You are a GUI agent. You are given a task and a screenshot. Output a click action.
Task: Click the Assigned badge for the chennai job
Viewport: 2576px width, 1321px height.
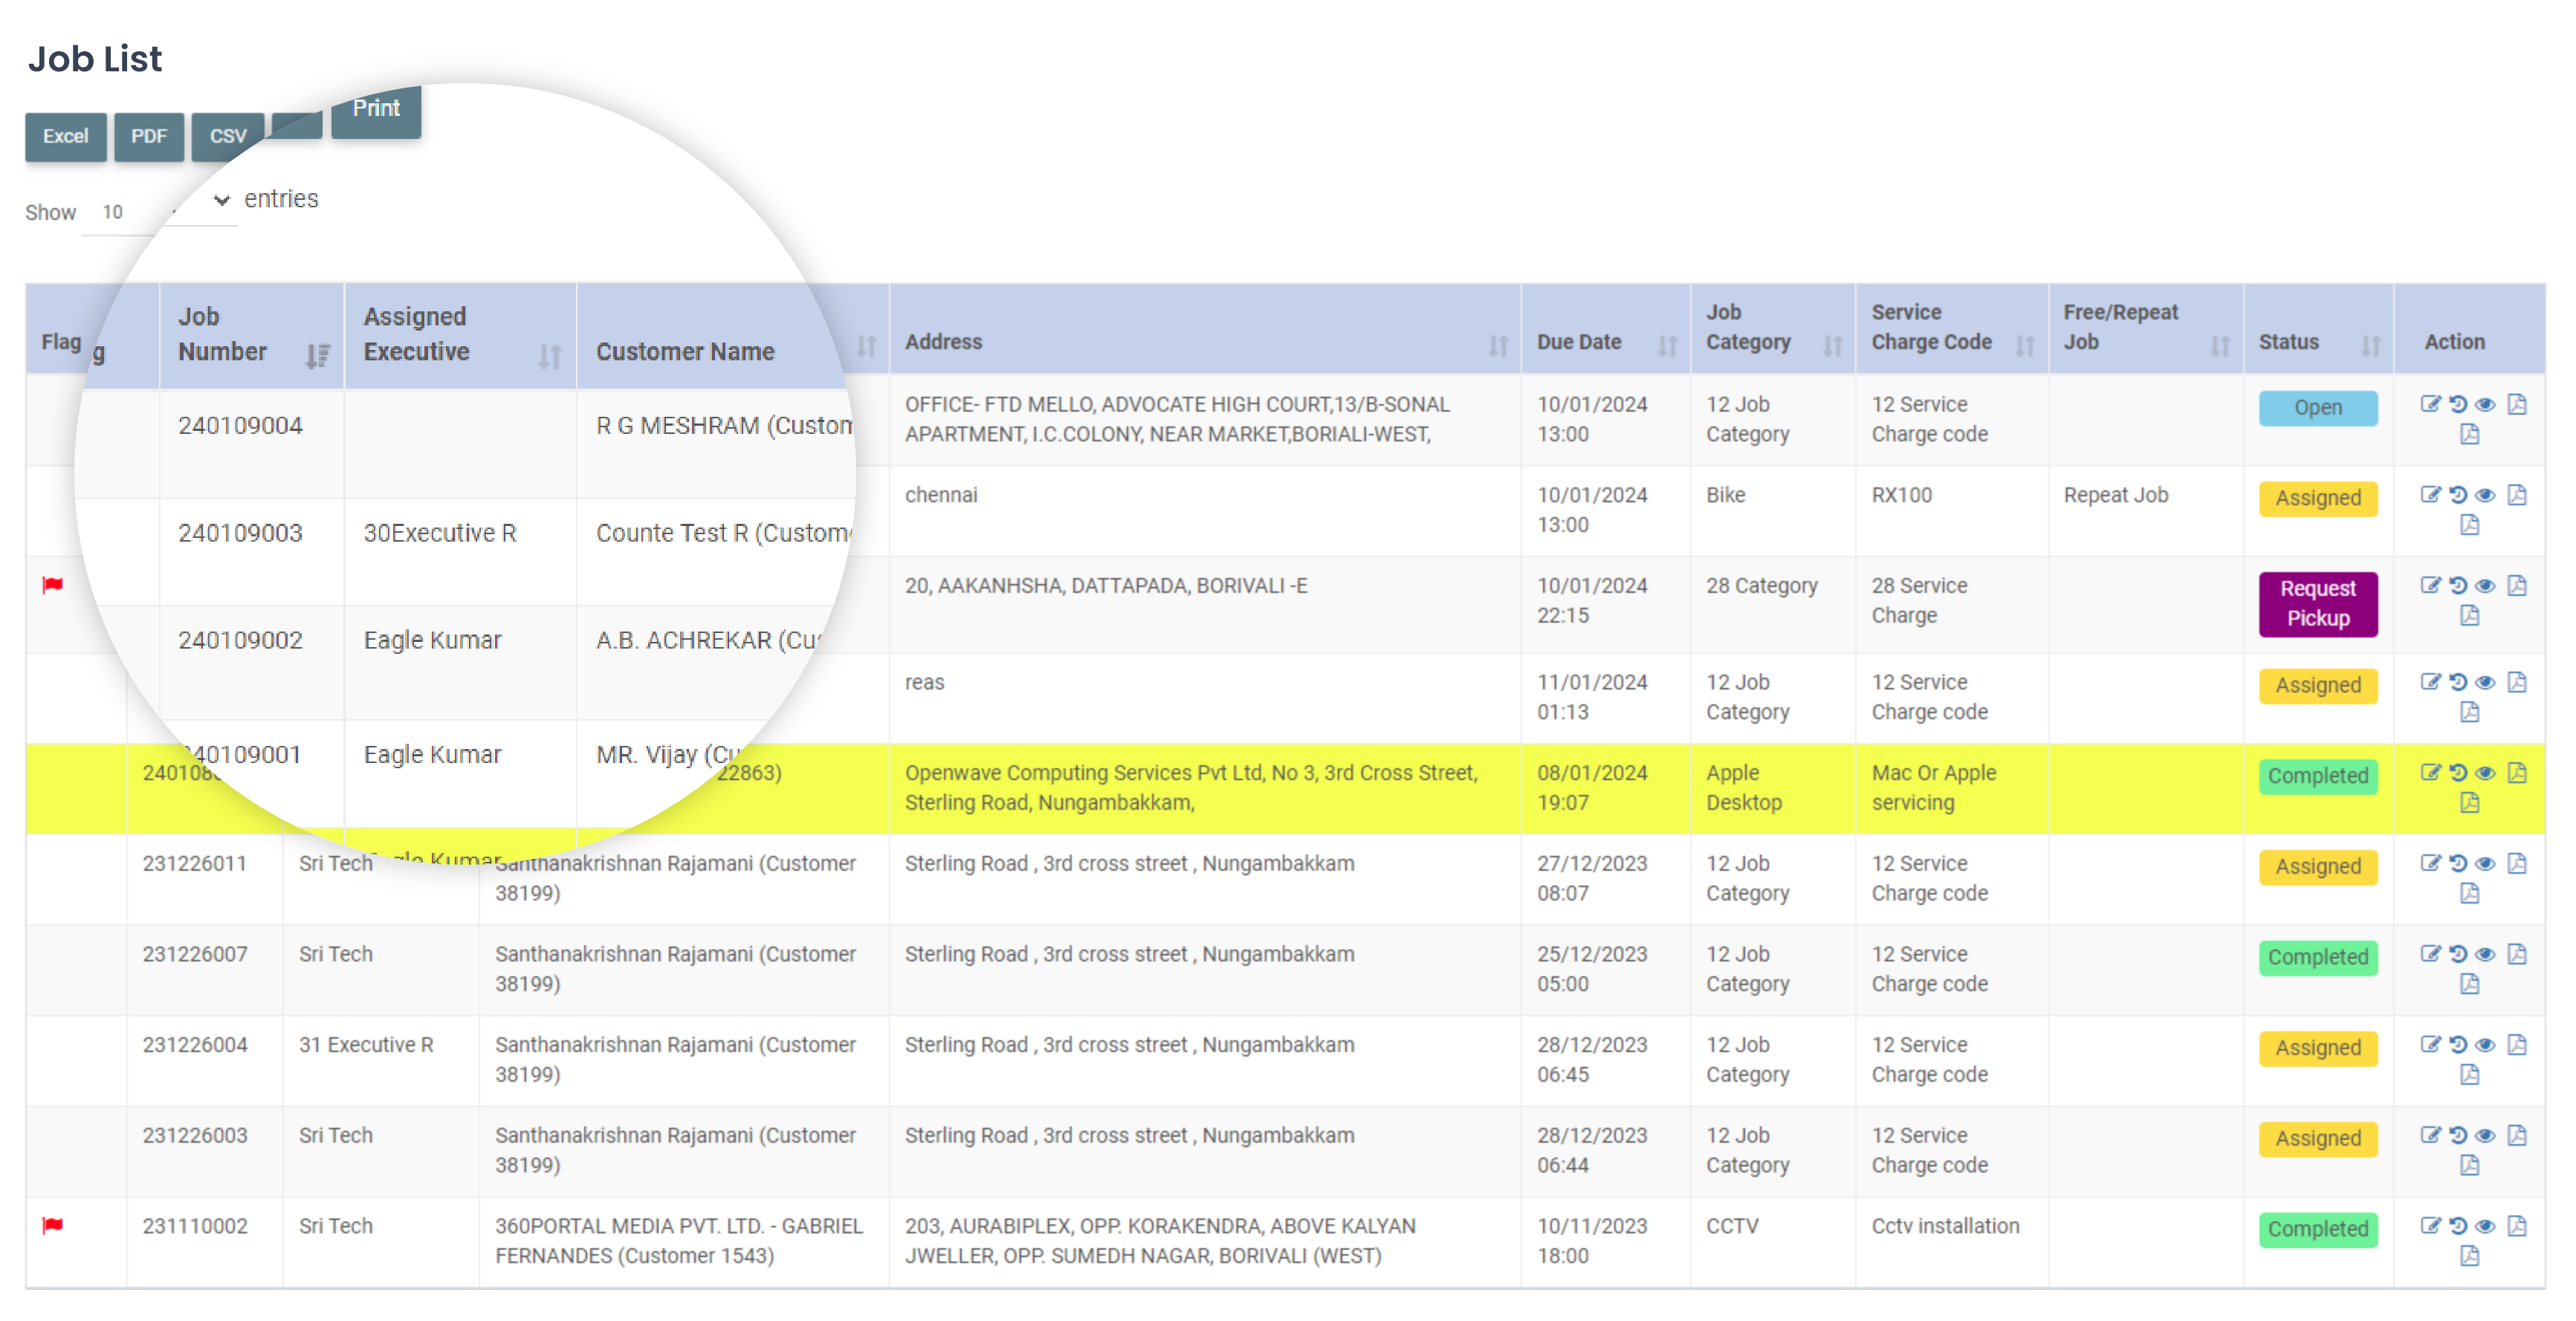click(x=2318, y=498)
